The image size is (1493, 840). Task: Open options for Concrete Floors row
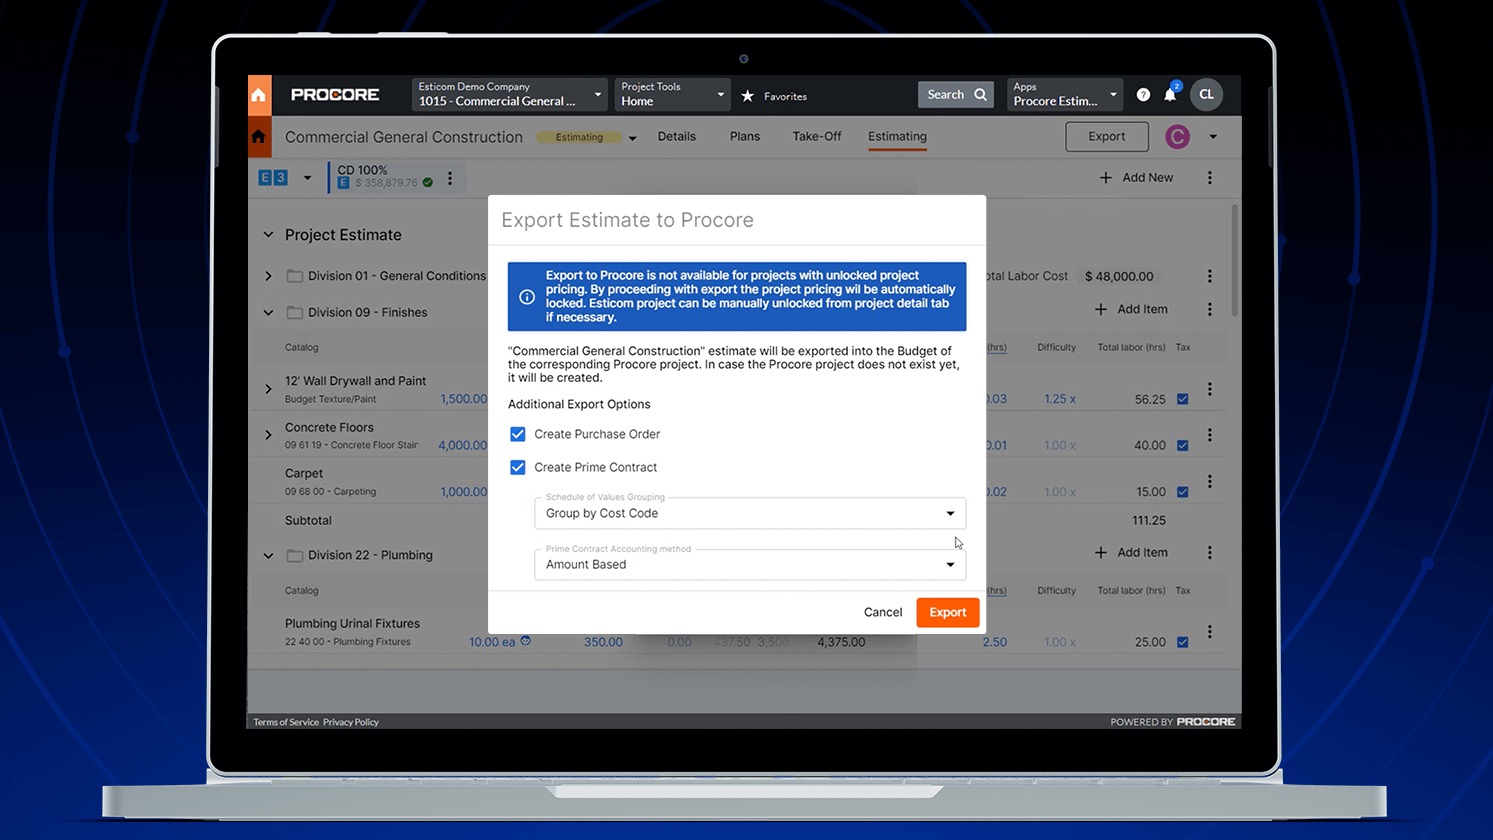point(1210,435)
